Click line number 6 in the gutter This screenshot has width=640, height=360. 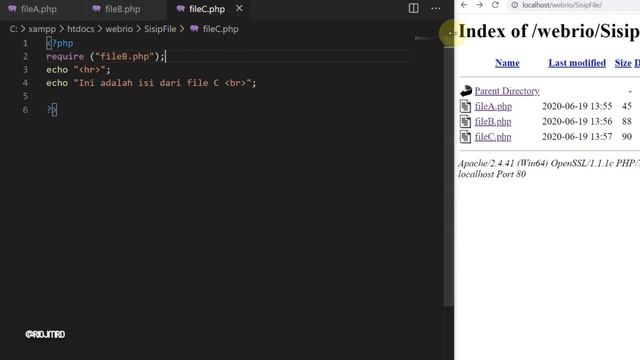[x=25, y=109]
